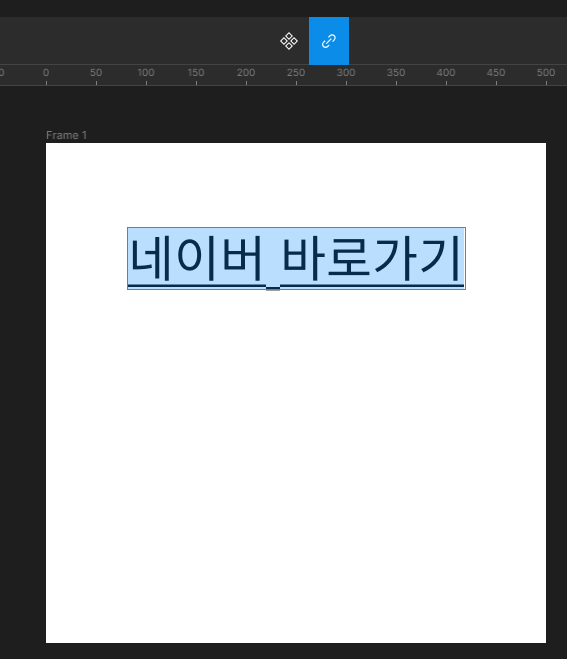Click the ruler mark labeled 250
Image resolution: width=567 pixels, height=659 pixels.
click(296, 73)
